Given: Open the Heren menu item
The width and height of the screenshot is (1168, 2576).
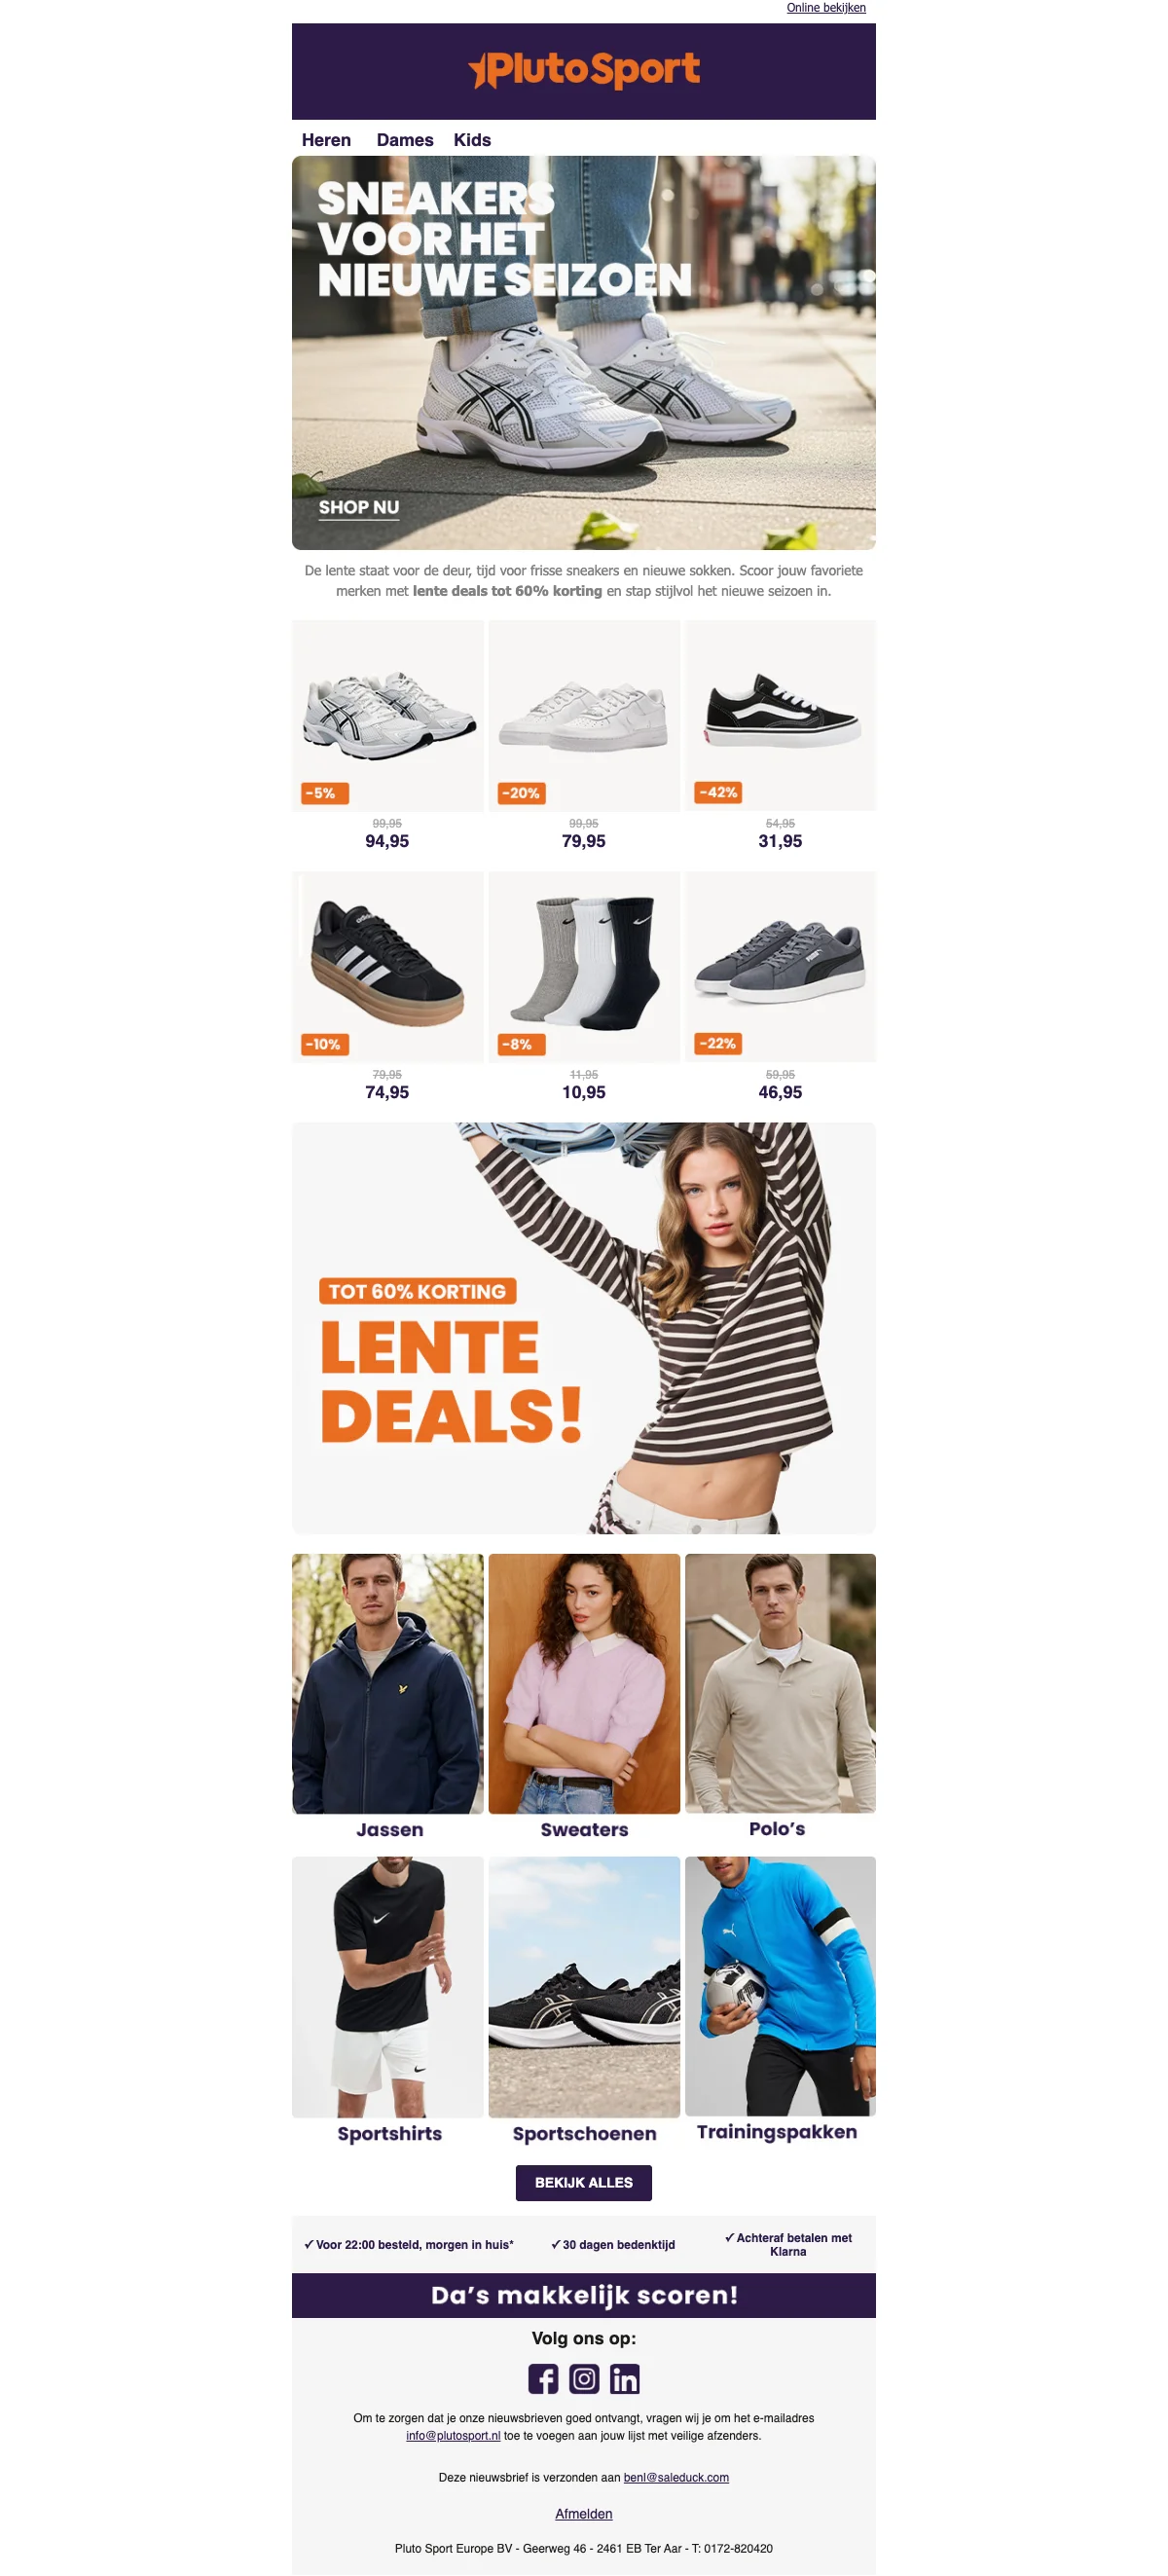Looking at the screenshot, I should click(326, 140).
